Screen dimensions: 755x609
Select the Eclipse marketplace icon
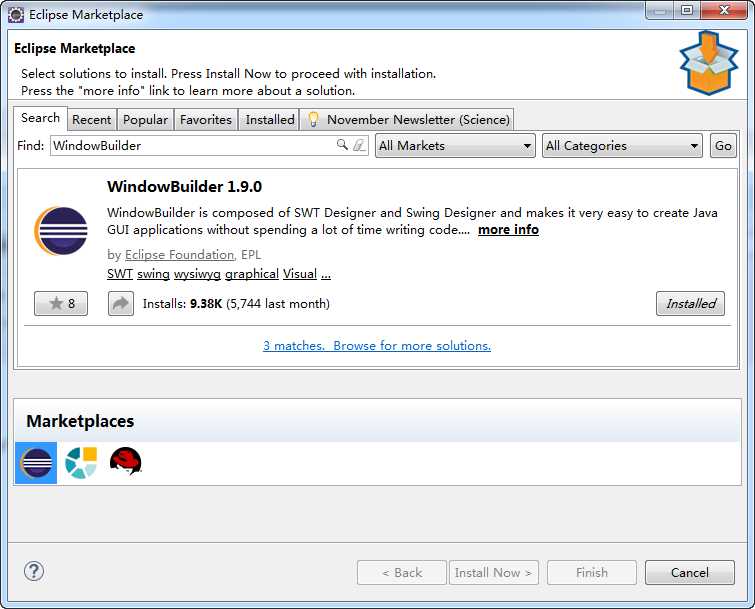pyautogui.click(x=36, y=463)
